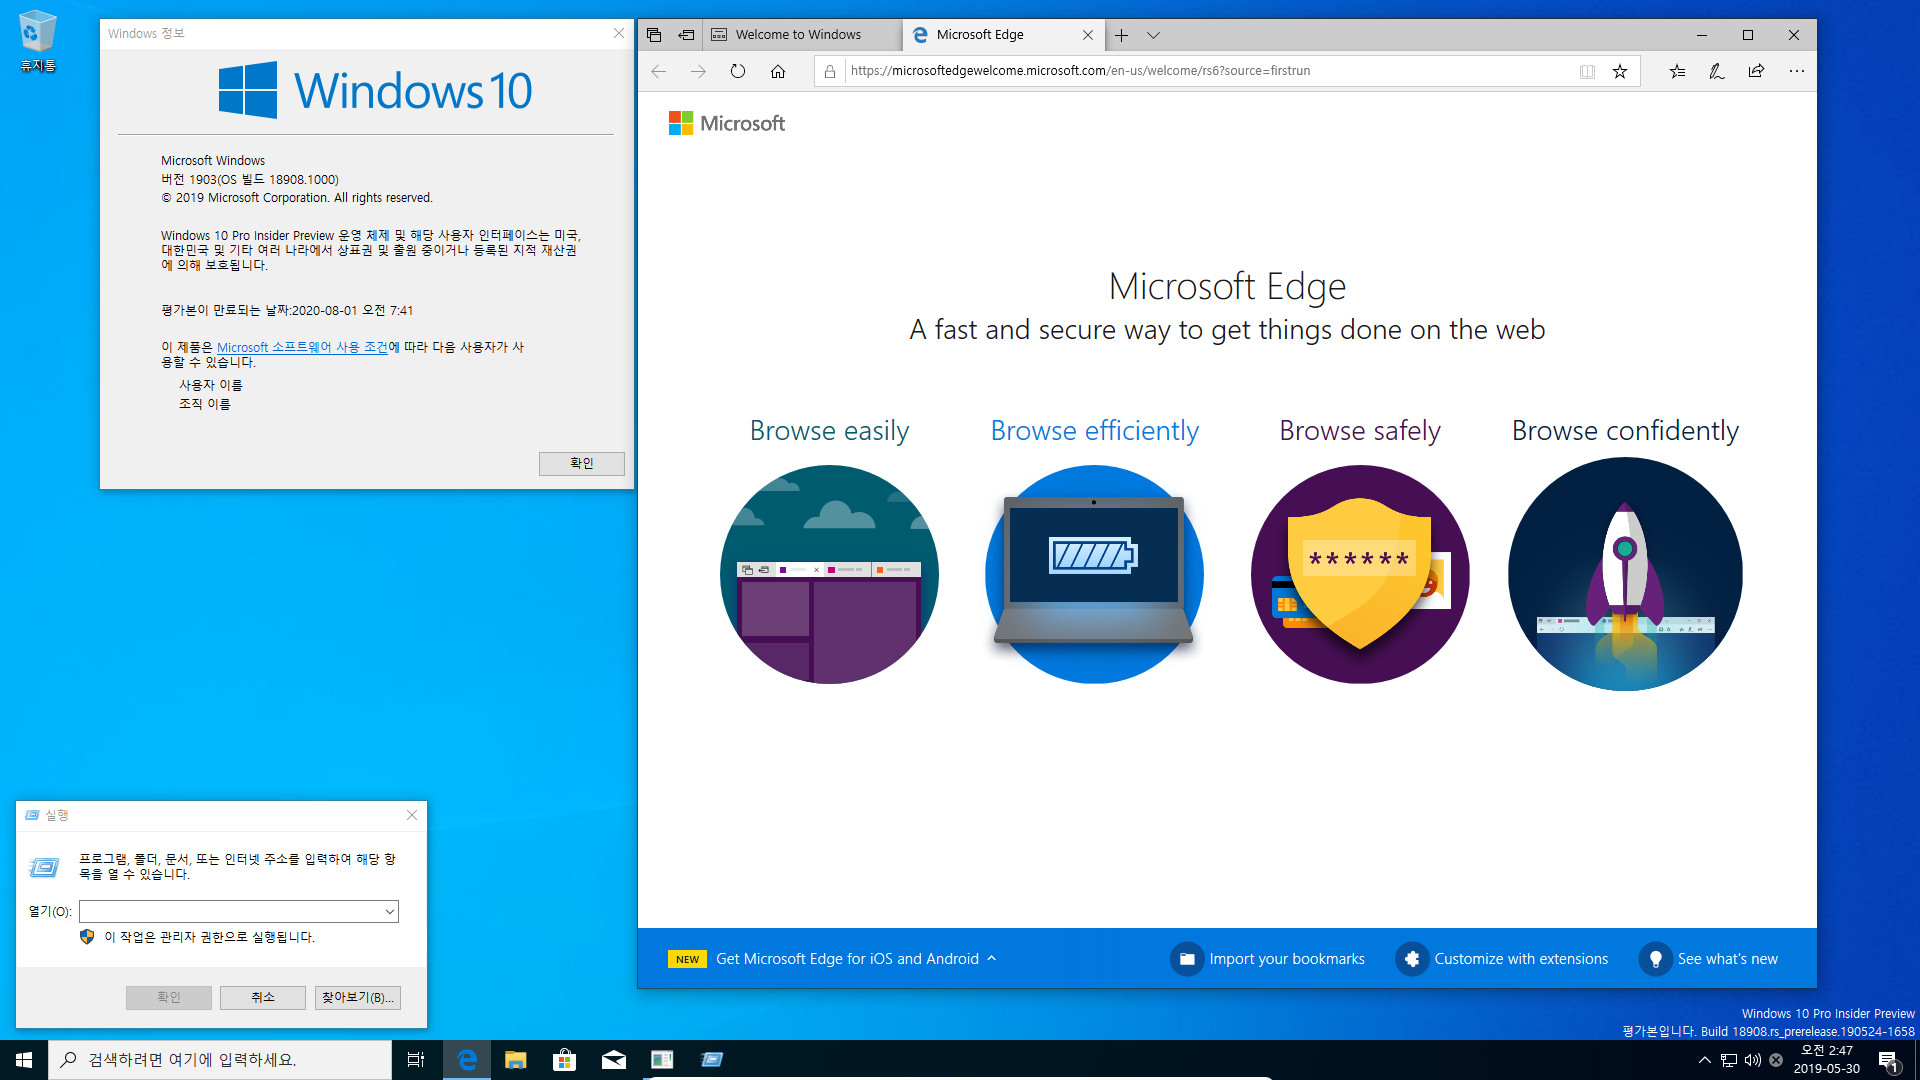Open Edge settings and more menu
This screenshot has height=1080, width=1920.
[1797, 71]
